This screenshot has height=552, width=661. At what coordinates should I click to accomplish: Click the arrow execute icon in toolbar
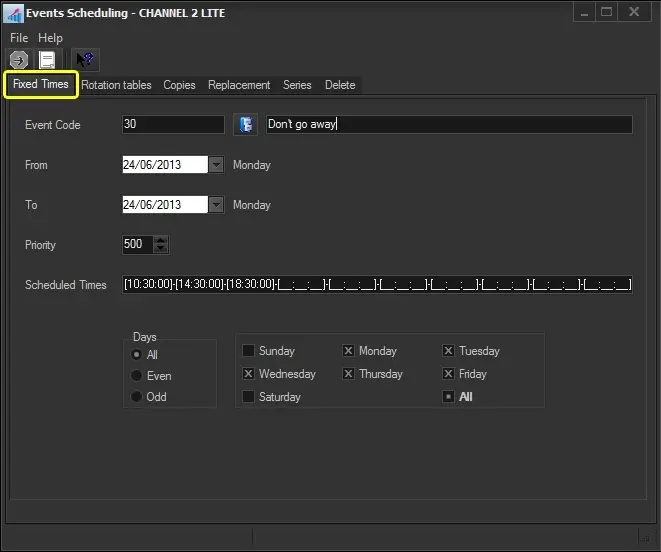pos(18,60)
